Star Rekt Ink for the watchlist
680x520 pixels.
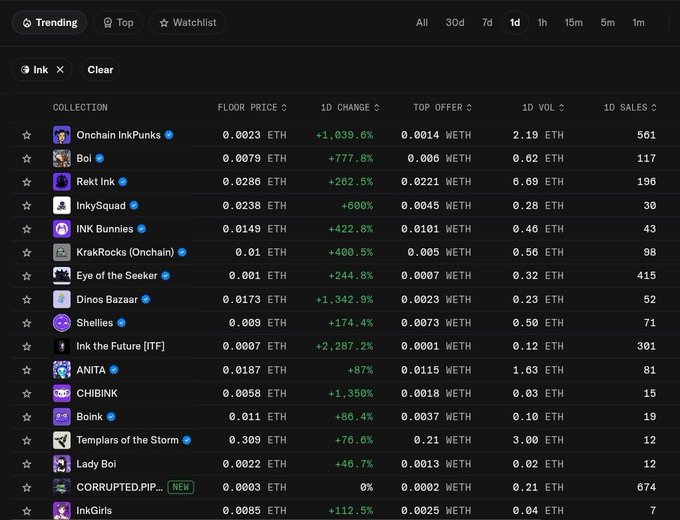27,182
